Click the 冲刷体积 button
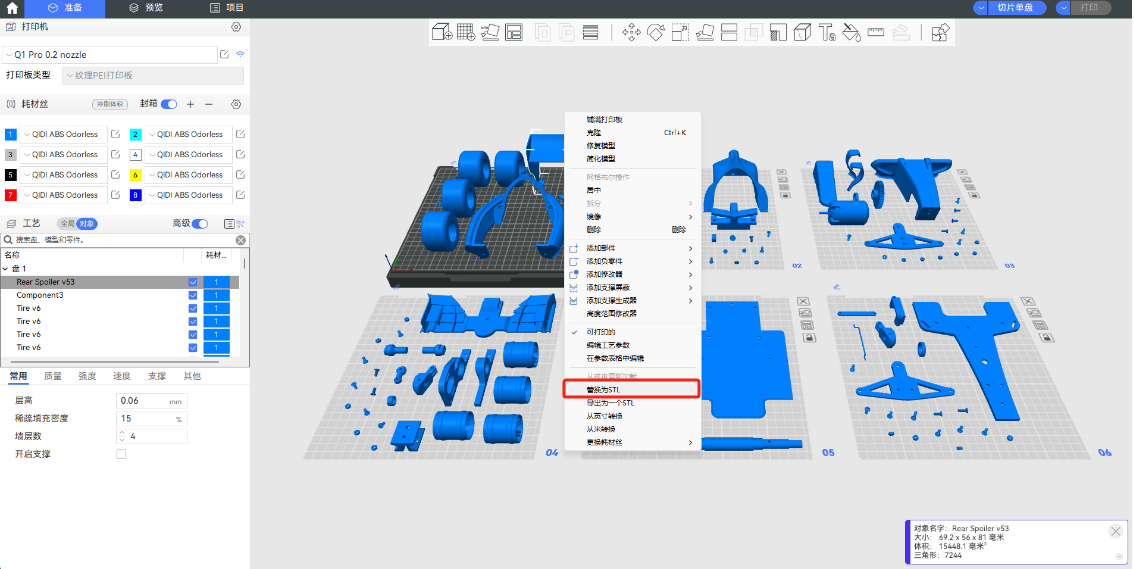This screenshot has width=1134, height=569. point(110,104)
